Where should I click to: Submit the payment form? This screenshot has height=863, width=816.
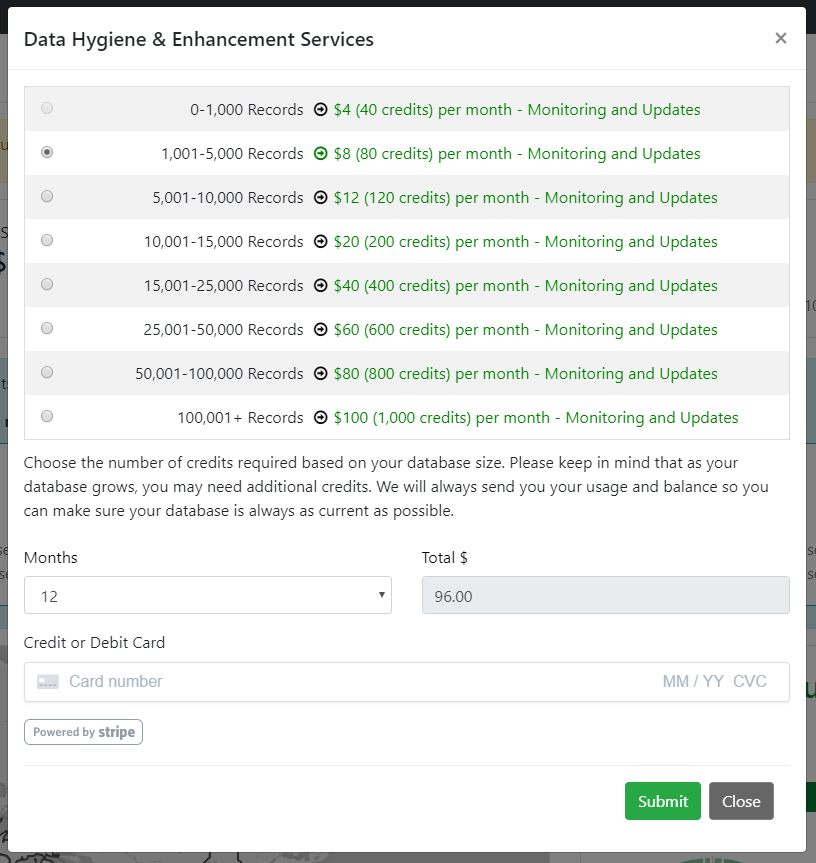tap(662, 801)
